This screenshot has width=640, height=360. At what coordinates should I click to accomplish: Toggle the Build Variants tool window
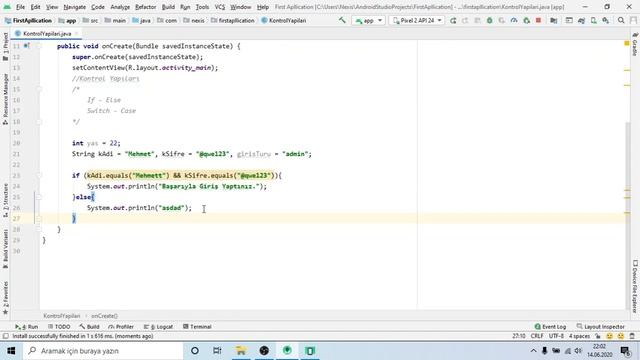(5, 249)
